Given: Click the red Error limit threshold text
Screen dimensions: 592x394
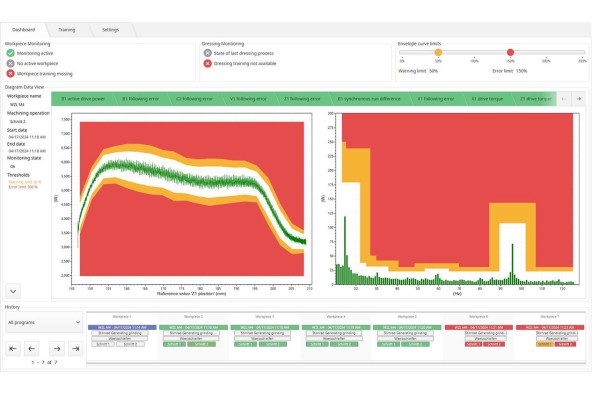Looking at the screenshot, I should pyautogui.click(x=23, y=187).
